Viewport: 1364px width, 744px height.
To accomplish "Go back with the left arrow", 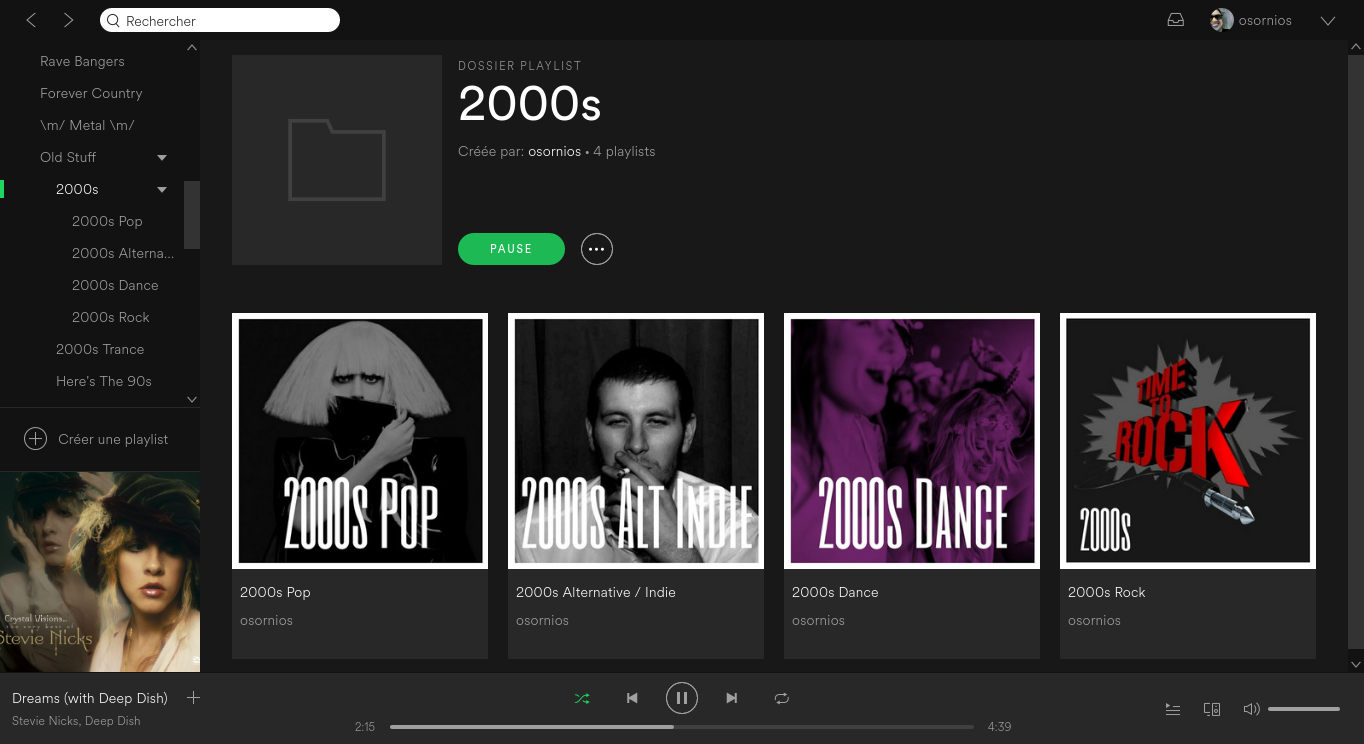I will (32, 20).
